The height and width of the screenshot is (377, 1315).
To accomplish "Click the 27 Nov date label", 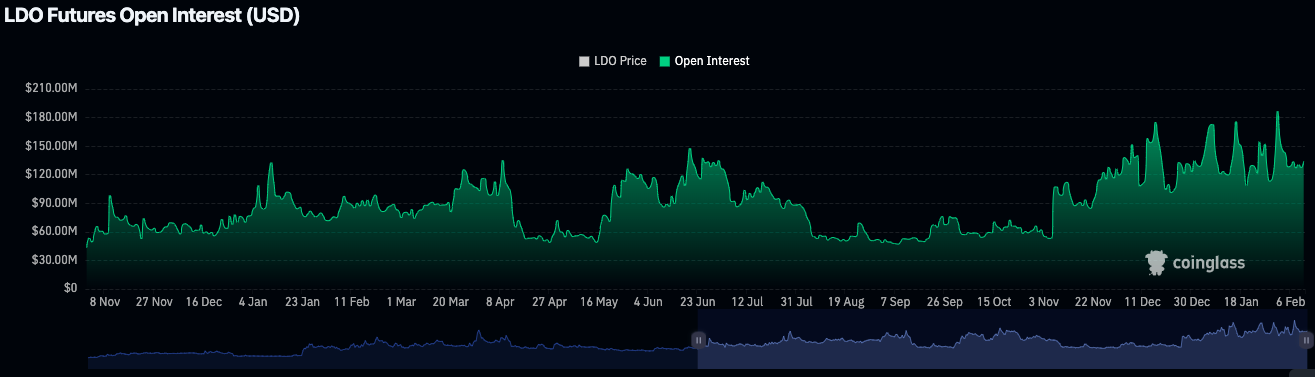I will 154,301.
